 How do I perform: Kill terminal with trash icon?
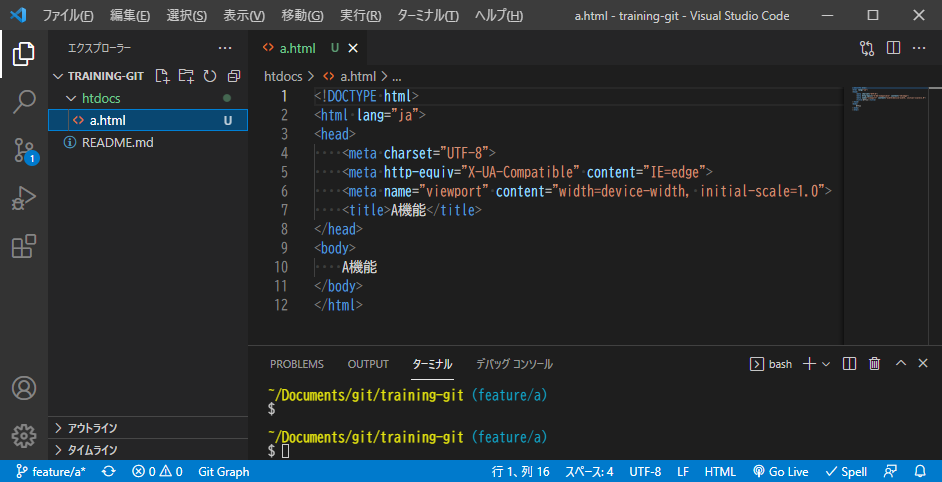(875, 364)
